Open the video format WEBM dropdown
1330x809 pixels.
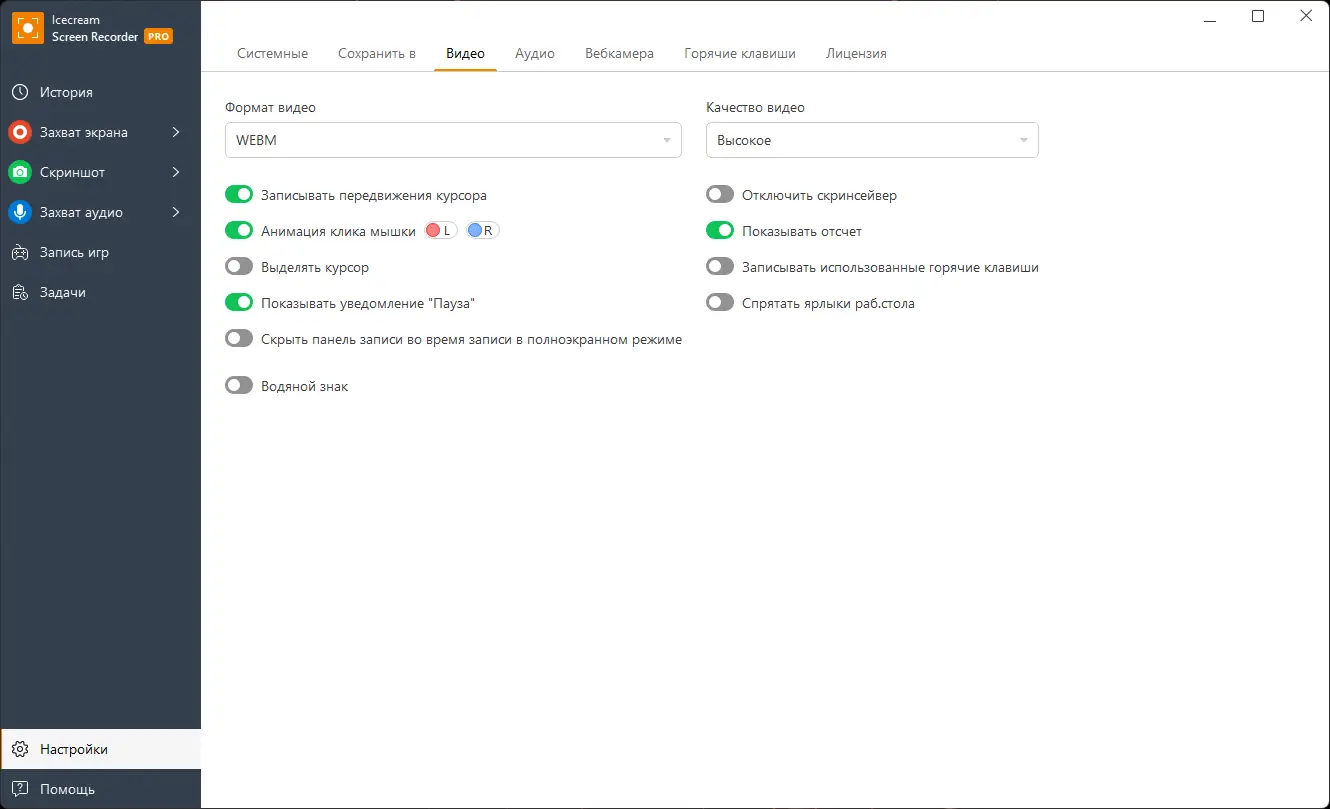[453, 140]
